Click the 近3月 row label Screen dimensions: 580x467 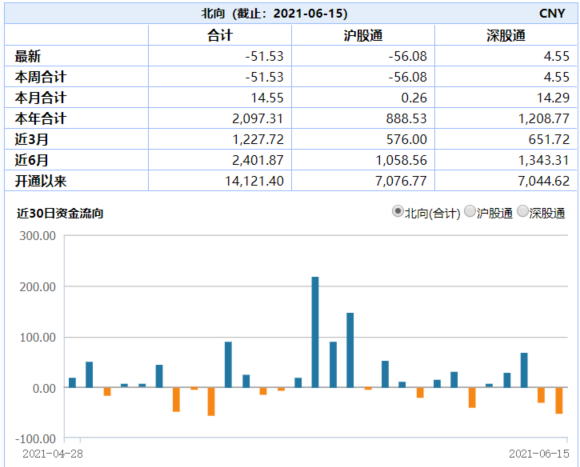[x=31, y=139]
